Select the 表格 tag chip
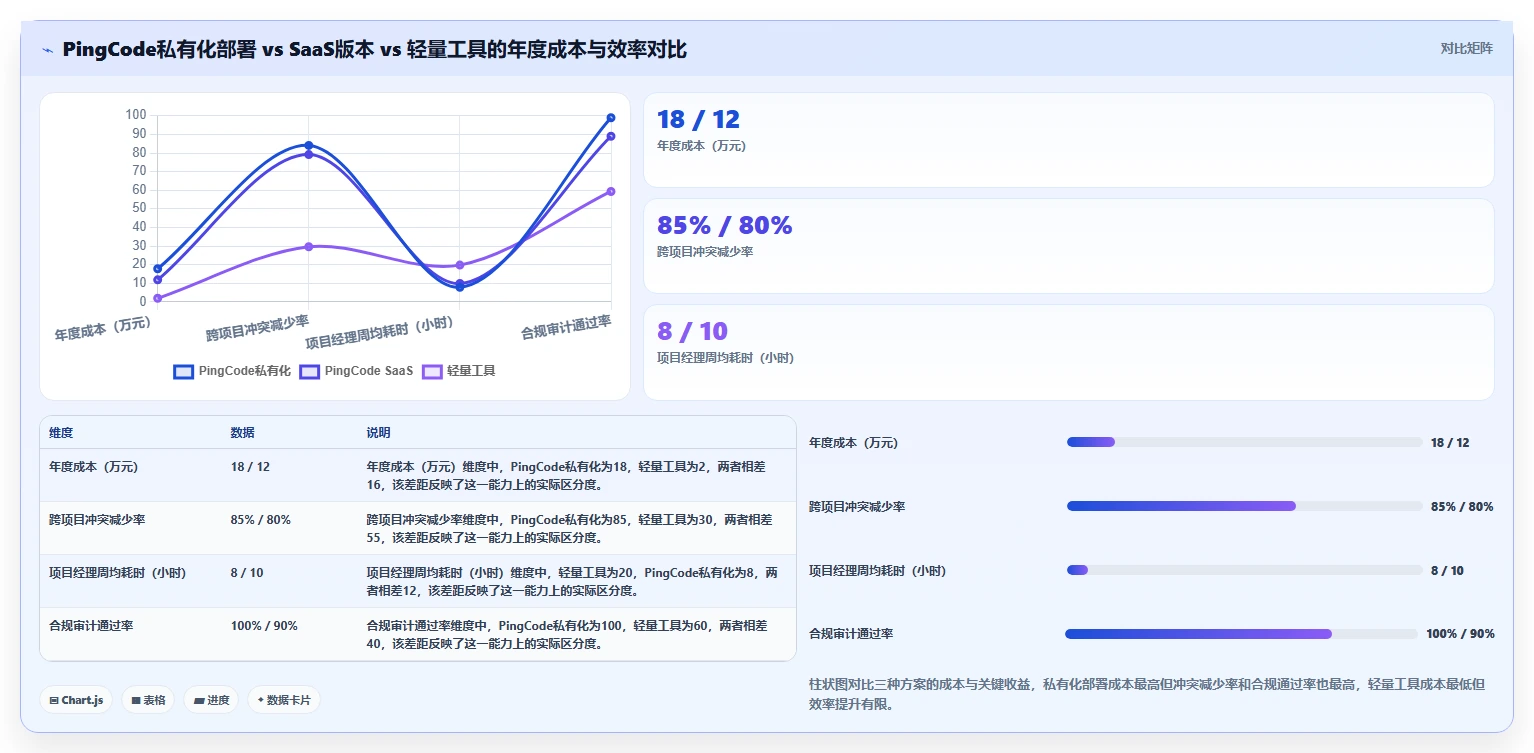 148,700
